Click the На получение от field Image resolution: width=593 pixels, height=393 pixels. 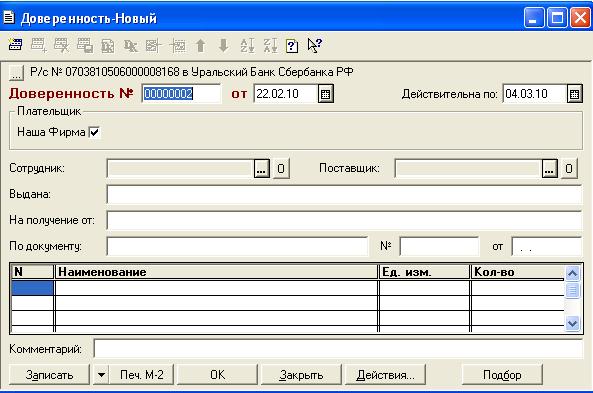coord(344,220)
